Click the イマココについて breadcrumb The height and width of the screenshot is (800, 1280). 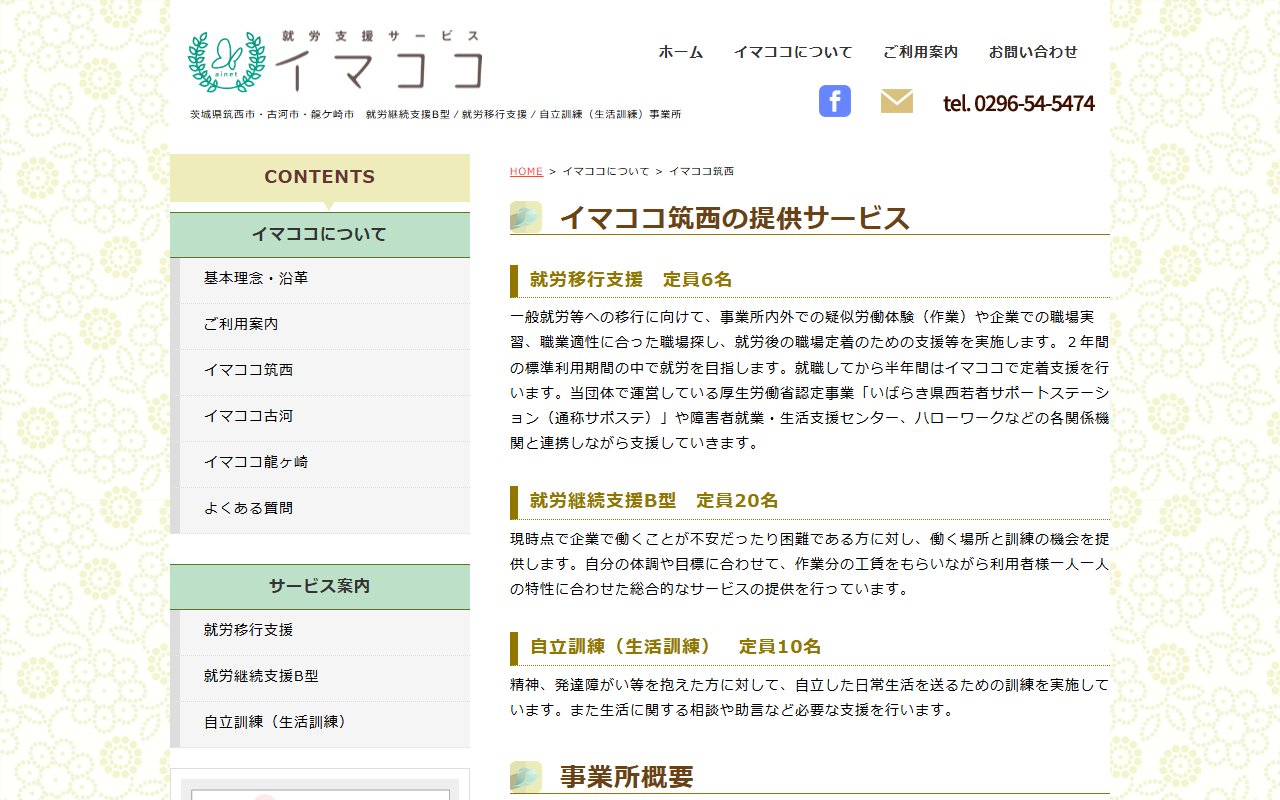[606, 172]
